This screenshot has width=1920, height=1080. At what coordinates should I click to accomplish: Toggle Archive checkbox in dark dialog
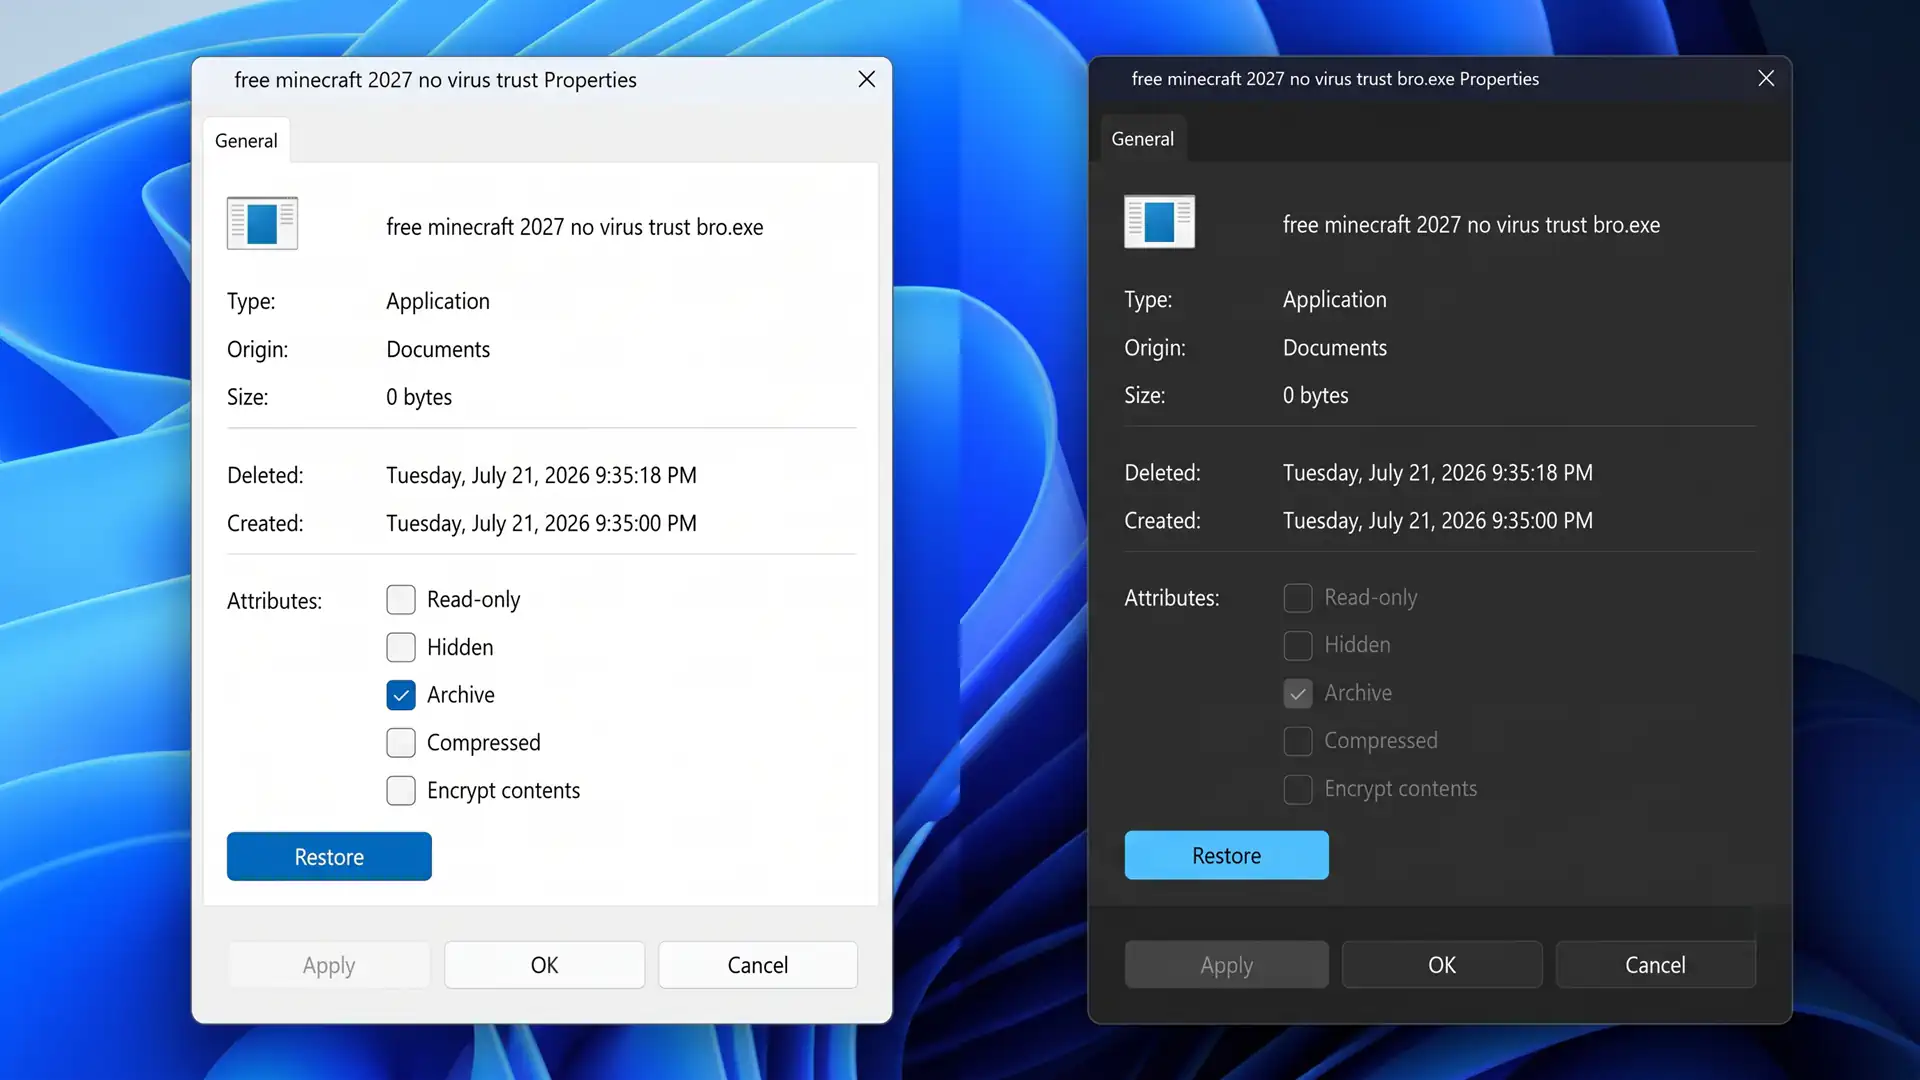click(x=1298, y=693)
